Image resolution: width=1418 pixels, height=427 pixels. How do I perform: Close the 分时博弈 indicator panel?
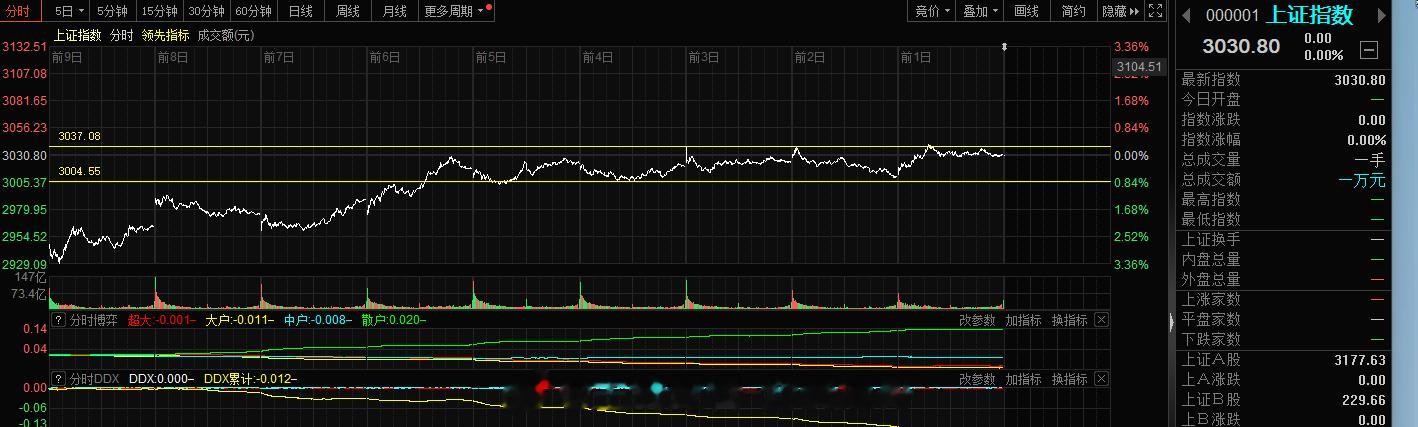pyautogui.click(x=1101, y=320)
